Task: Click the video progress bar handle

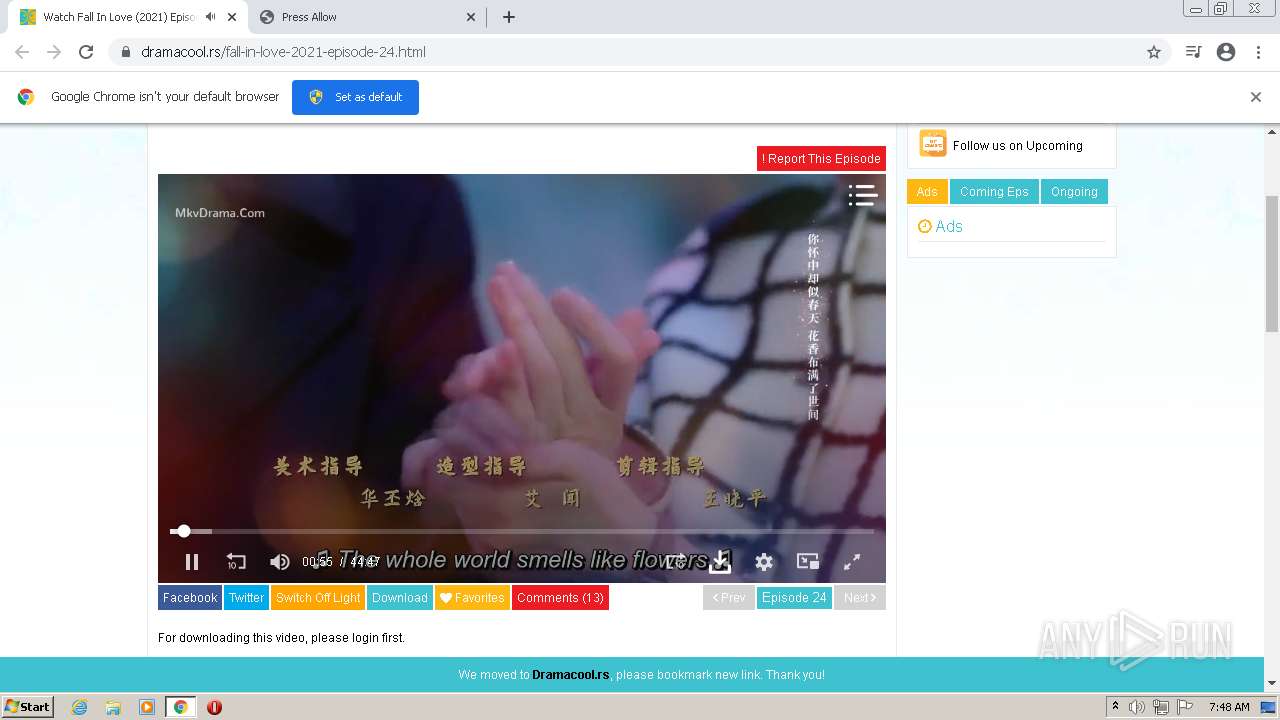Action: [183, 531]
